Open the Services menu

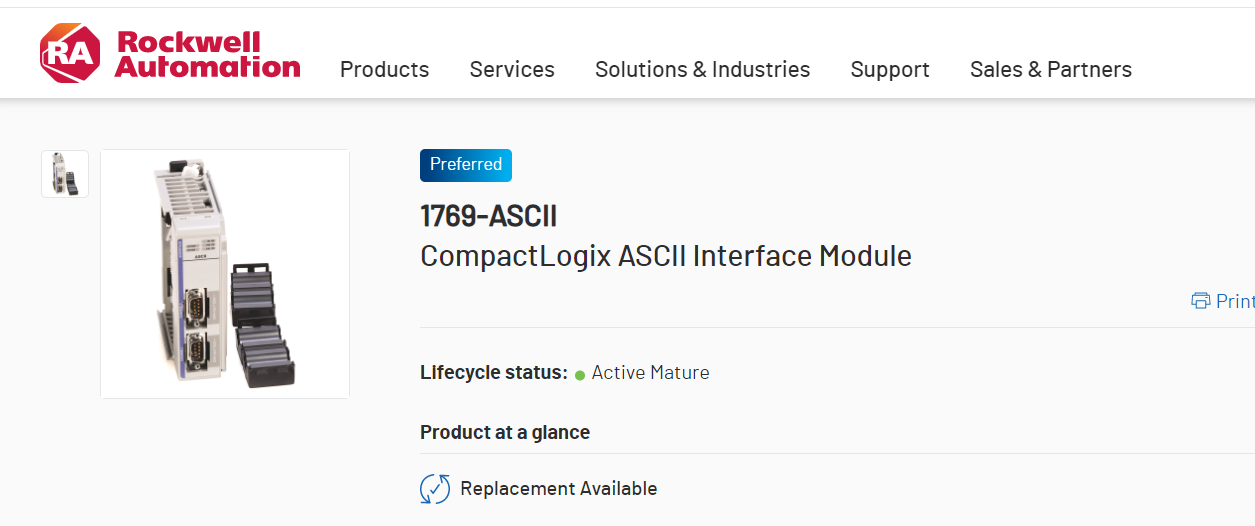[512, 69]
